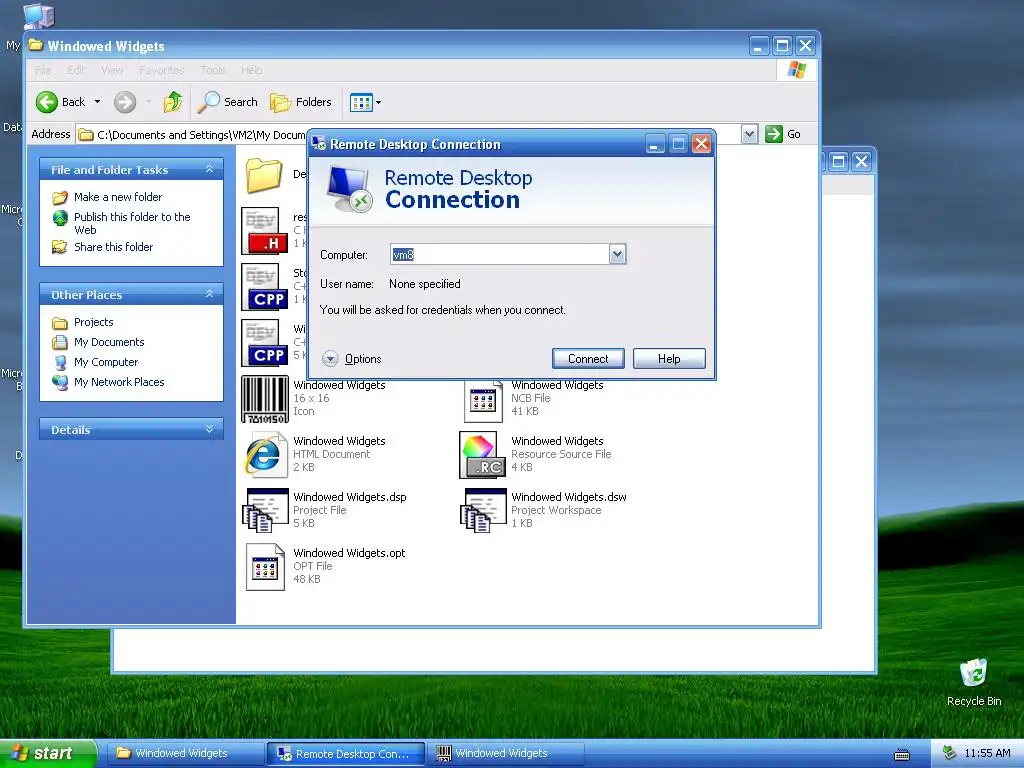Click Make a new folder link
The width and height of the screenshot is (1024, 768).
[118, 197]
